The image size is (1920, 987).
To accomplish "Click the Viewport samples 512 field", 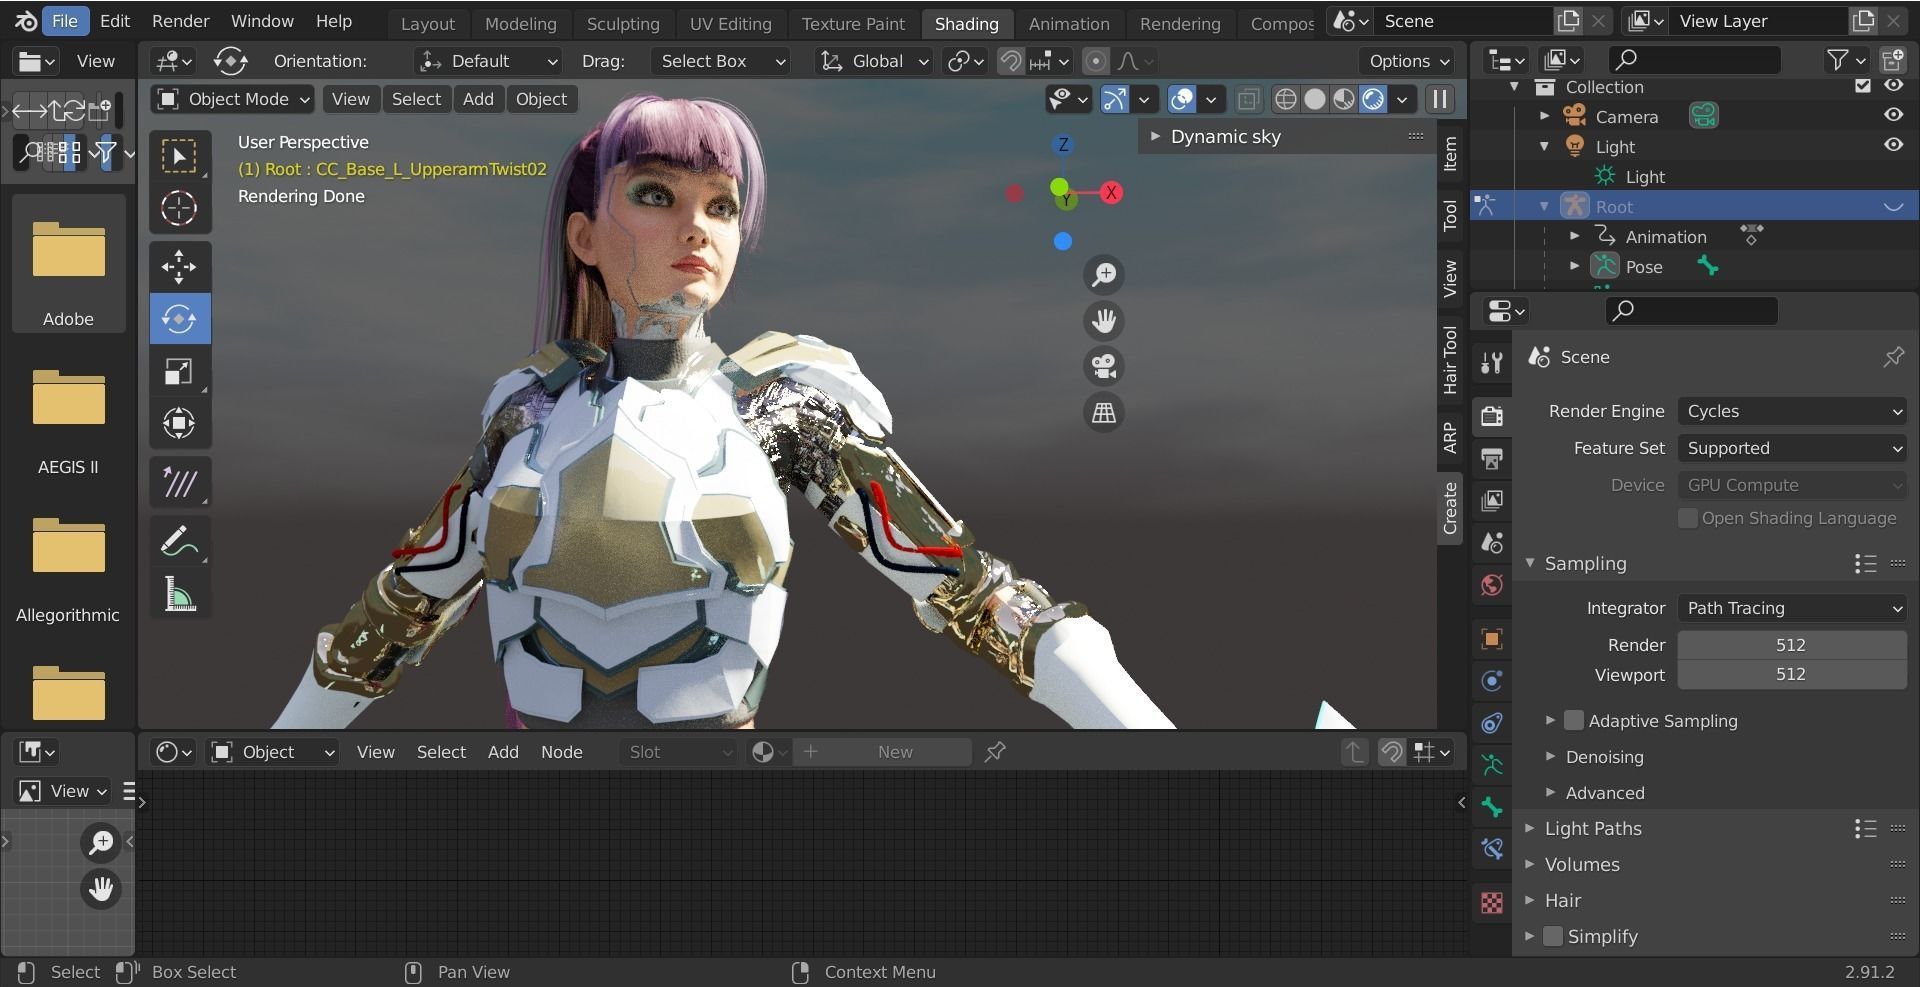I will coord(1791,675).
